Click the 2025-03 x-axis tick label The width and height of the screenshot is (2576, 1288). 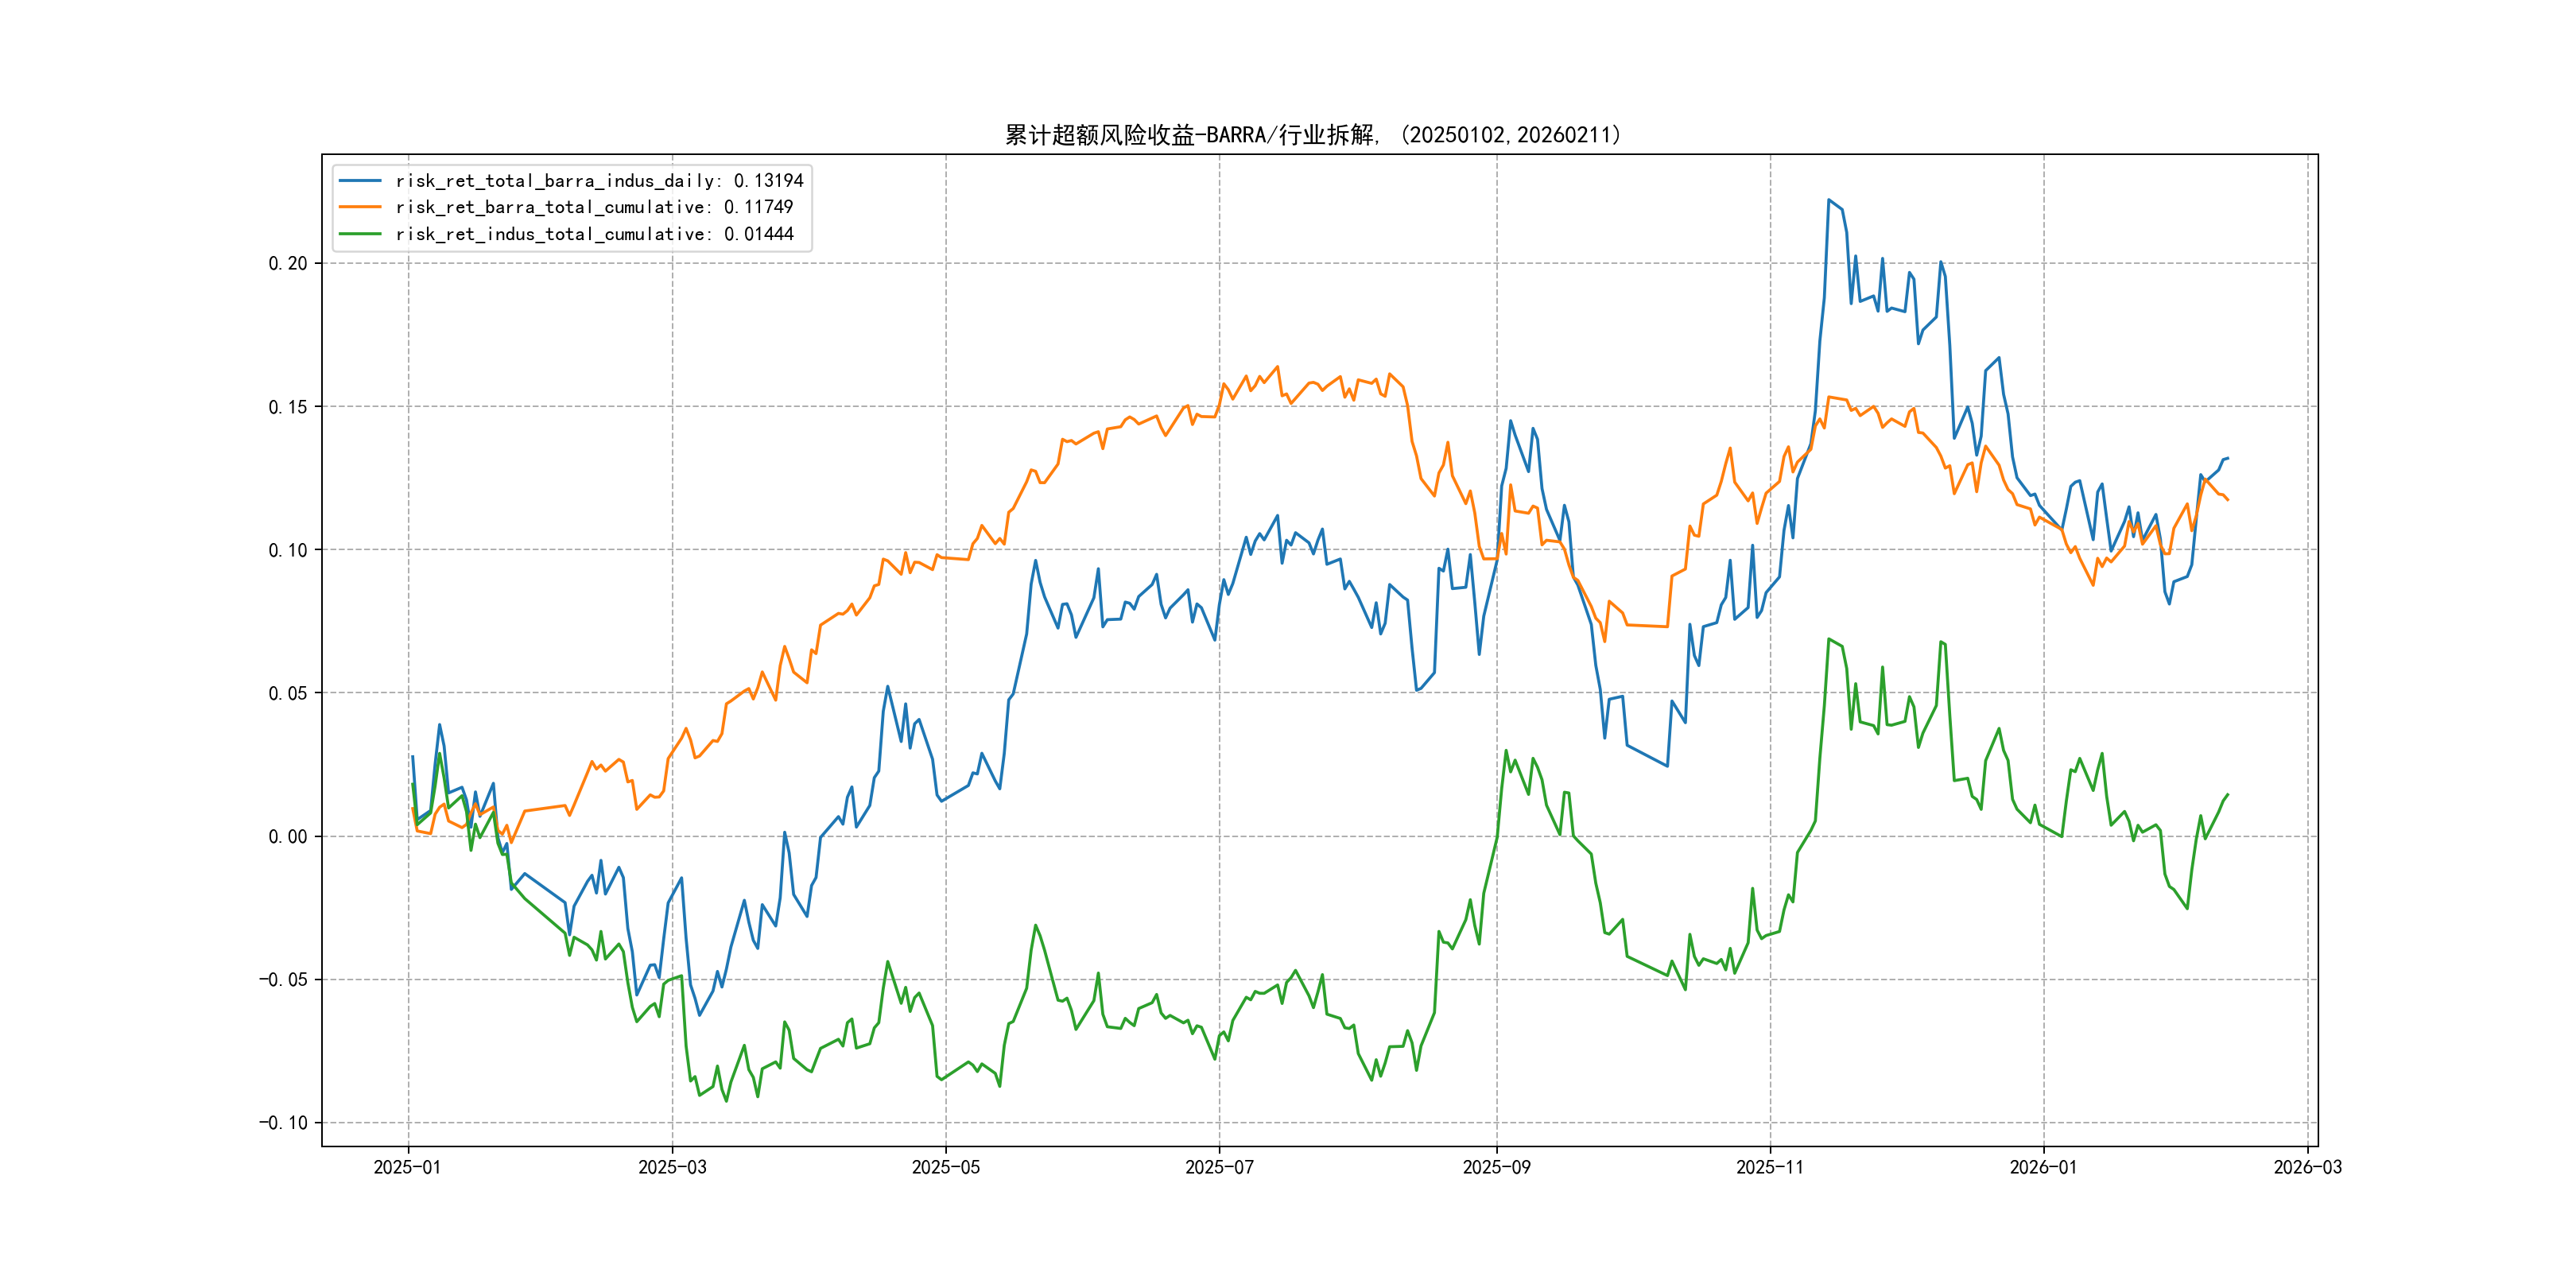672,1168
